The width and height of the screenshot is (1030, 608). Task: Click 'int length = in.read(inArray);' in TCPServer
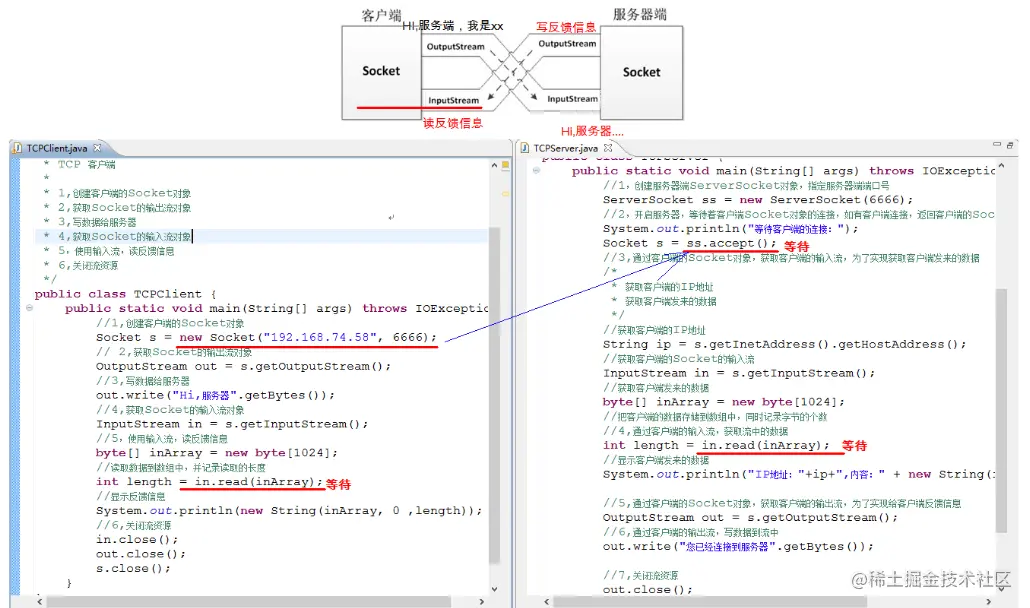click(717, 445)
